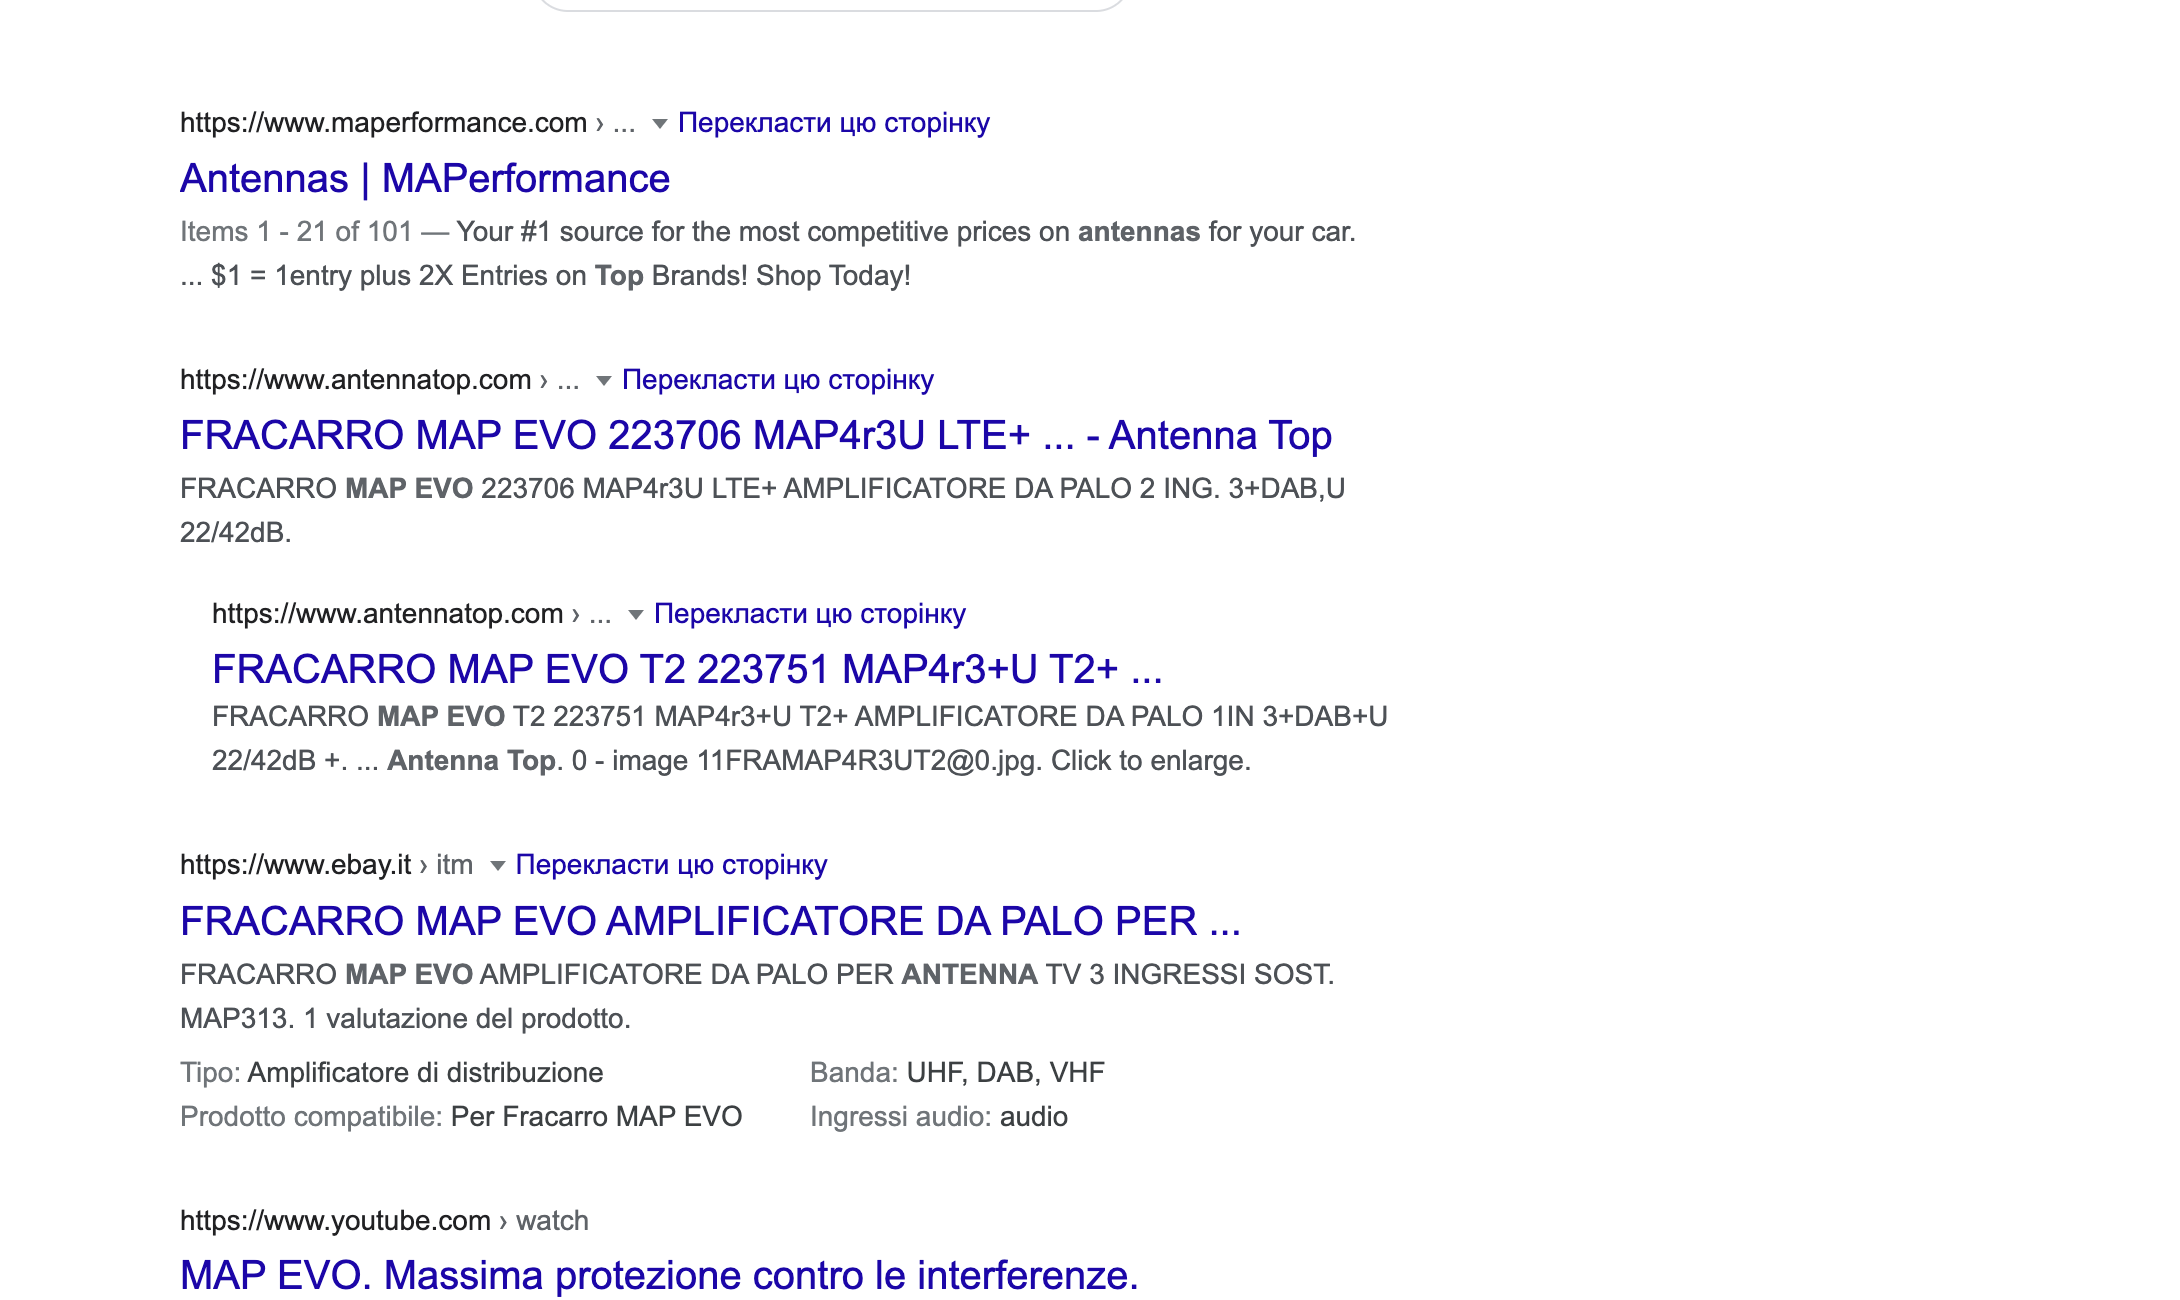Expand dropdown arrow beside ebay.it URL

497,866
